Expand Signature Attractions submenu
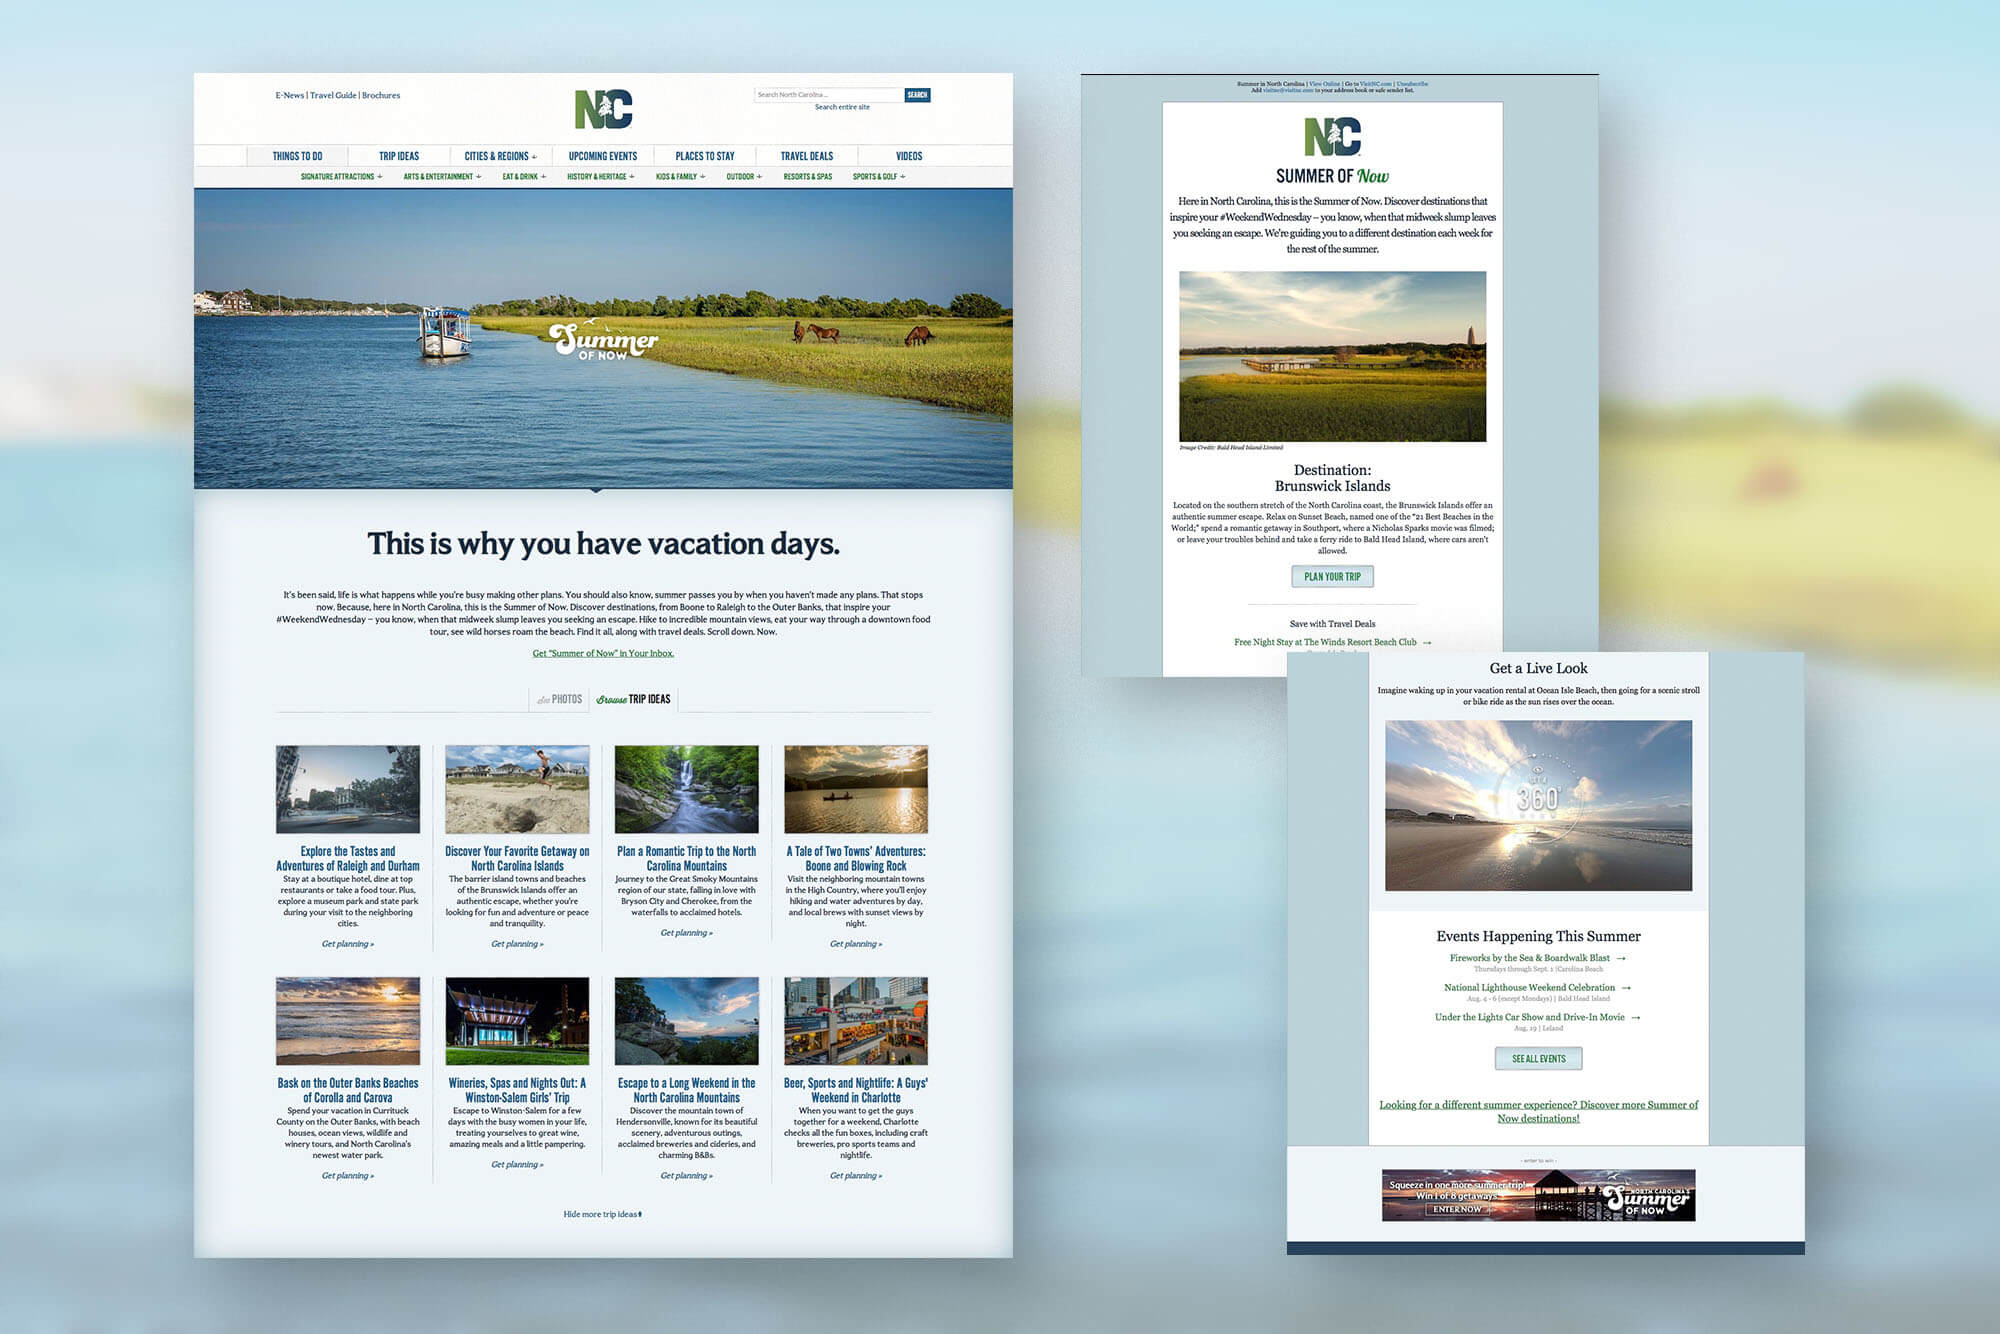Image resolution: width=2000 pixels, height=1334 pixels. point(341,177)
